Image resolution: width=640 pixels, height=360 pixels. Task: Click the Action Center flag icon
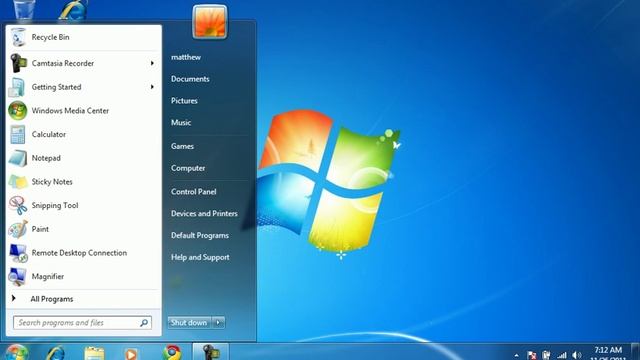click(x=531, y=356)
